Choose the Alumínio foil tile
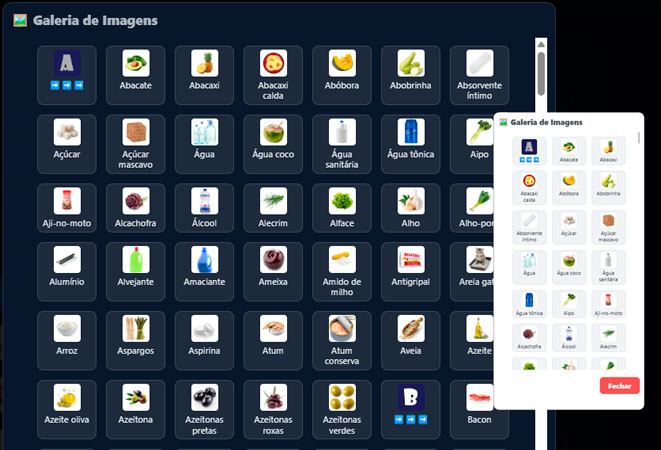661x450 pixels. pos(67,272)
